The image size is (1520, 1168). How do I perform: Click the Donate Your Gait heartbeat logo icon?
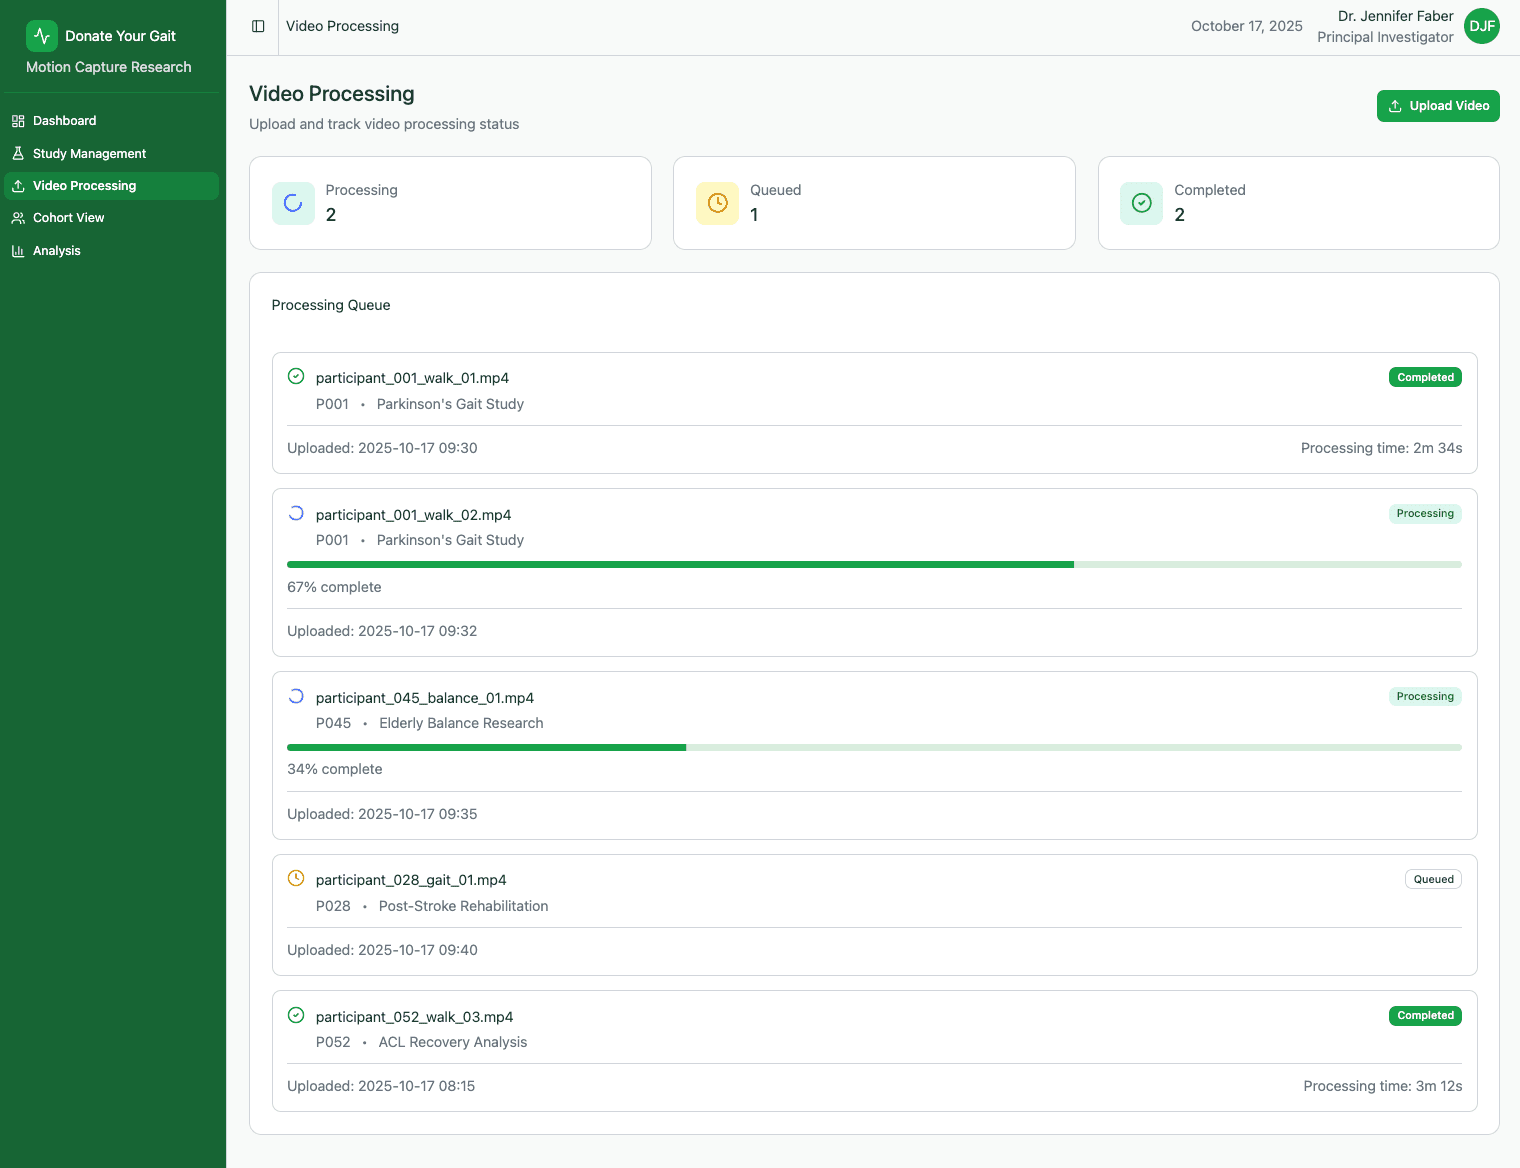pyautogui.click(x=41, y=35)
